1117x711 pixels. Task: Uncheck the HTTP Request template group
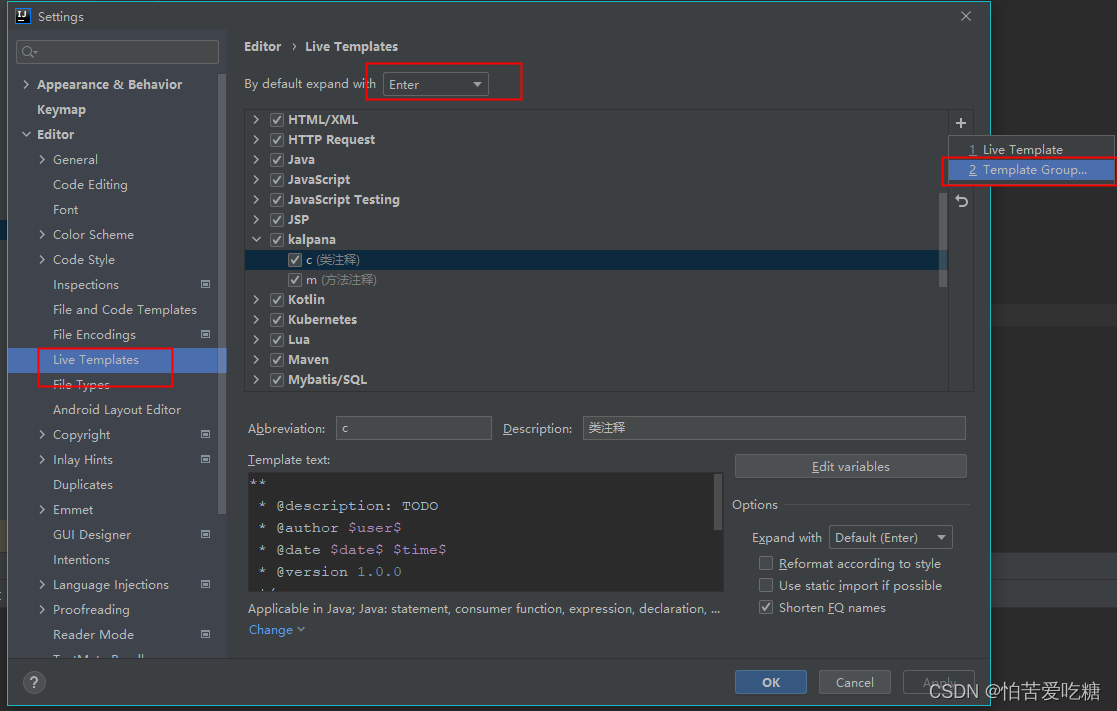pos(277,140)
